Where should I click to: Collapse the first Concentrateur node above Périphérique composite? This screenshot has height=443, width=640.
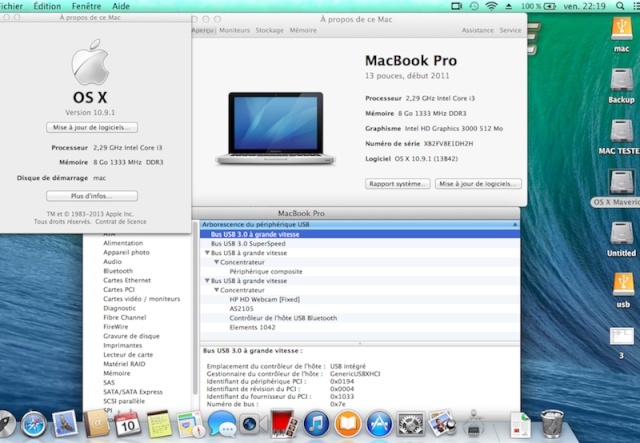pyautogui.click(x=217, y=262)
